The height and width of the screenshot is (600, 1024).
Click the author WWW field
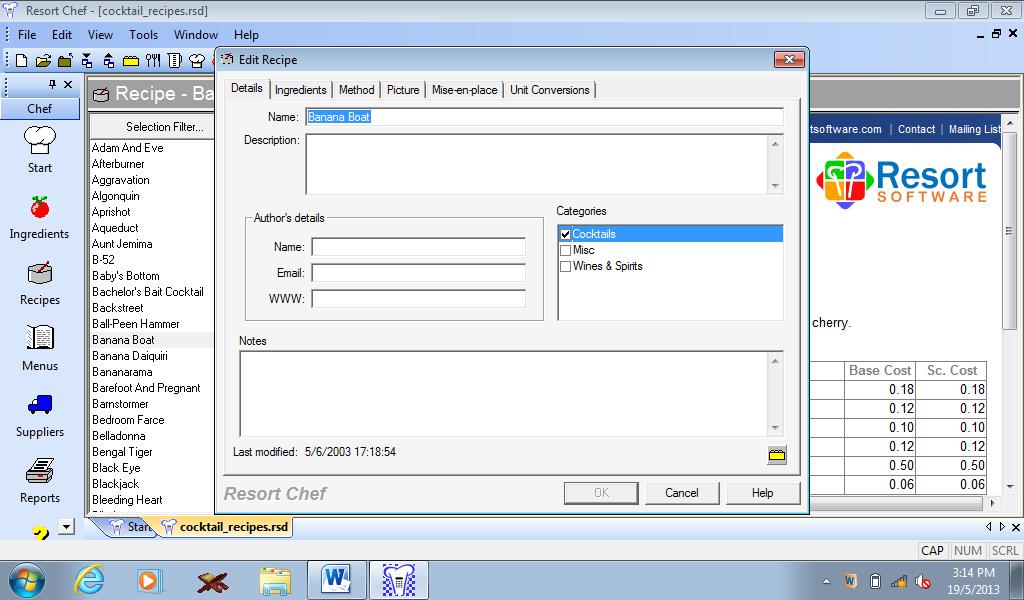(419, 299)
